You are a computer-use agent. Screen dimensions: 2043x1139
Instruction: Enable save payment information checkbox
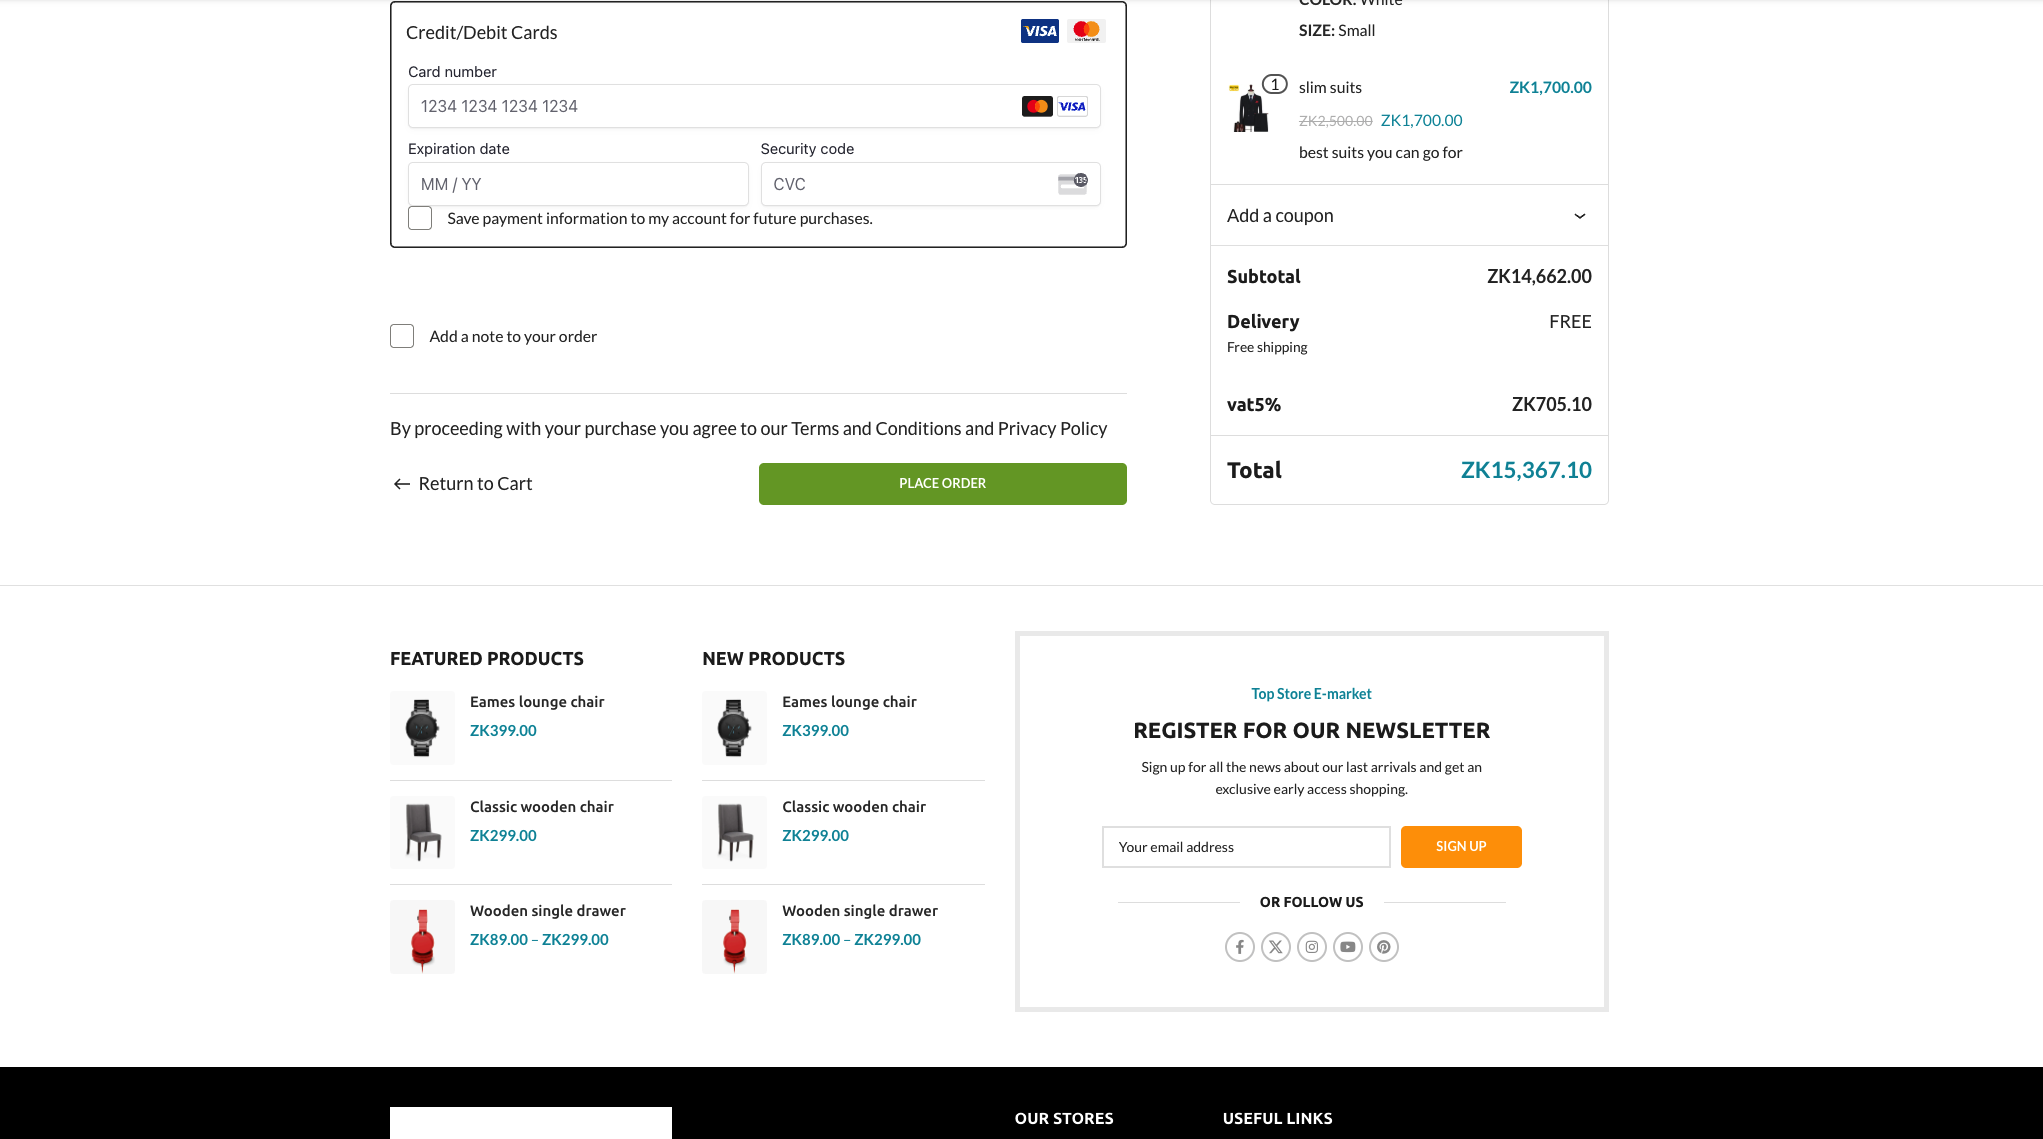point(420,218)
